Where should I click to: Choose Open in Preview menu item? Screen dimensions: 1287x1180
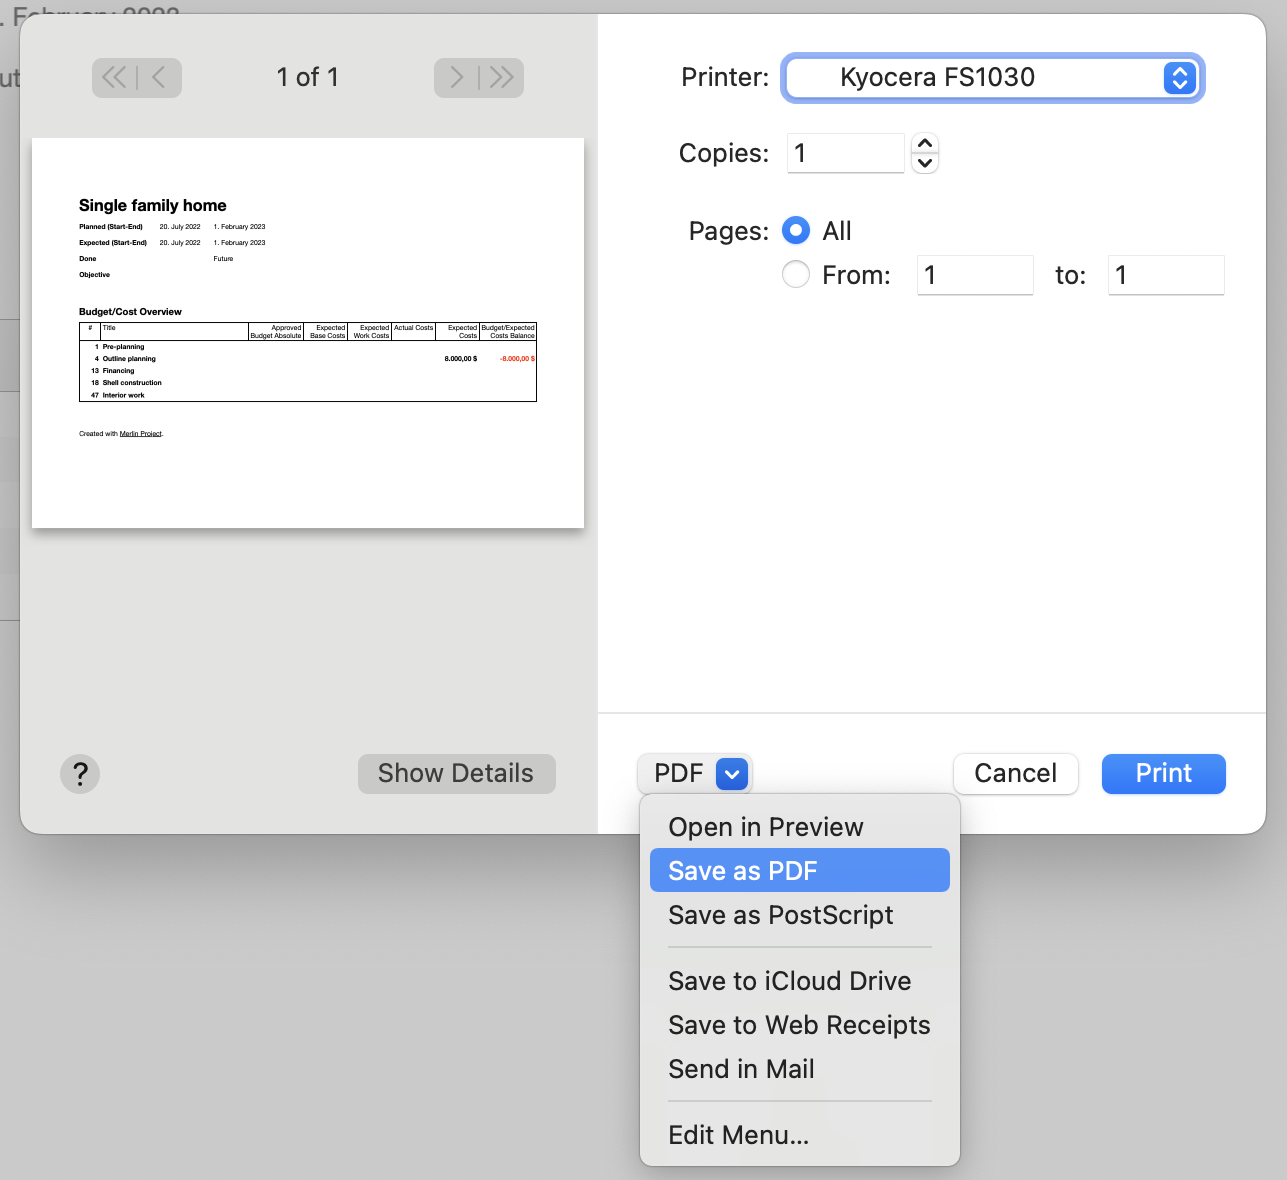point(765,827)
